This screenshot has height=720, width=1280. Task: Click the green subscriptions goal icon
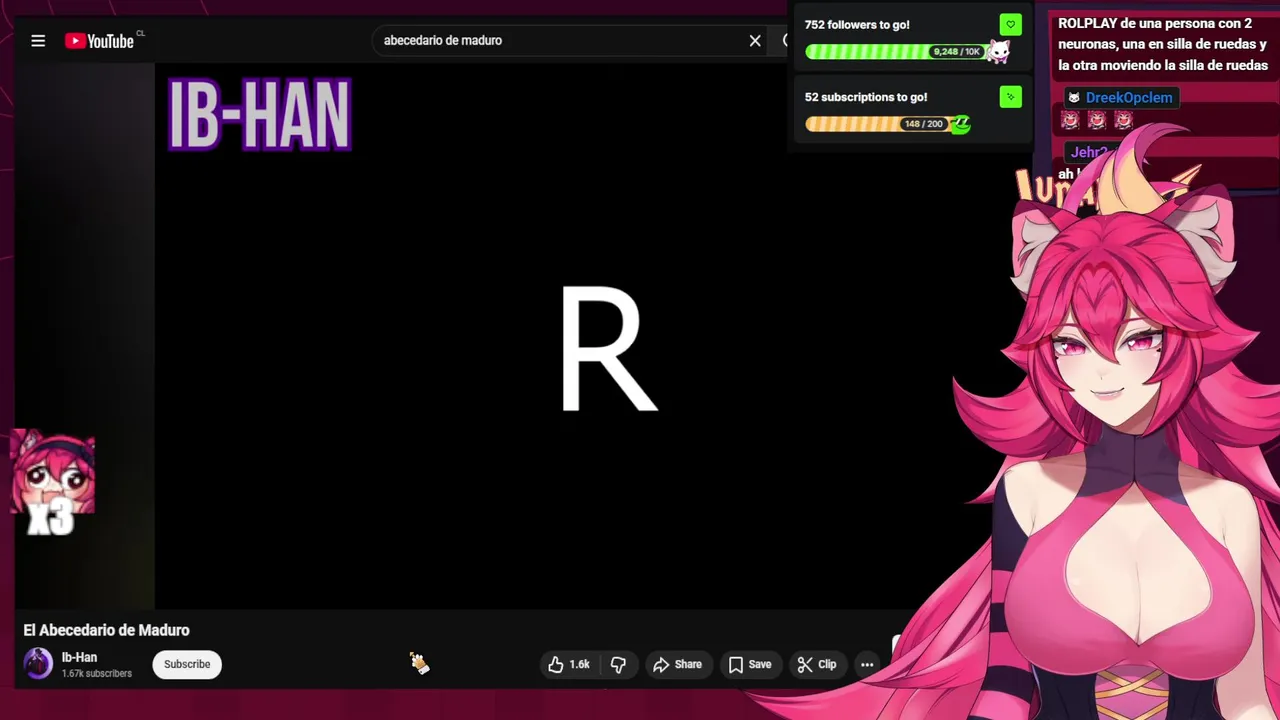click(x=1010, y=97)
